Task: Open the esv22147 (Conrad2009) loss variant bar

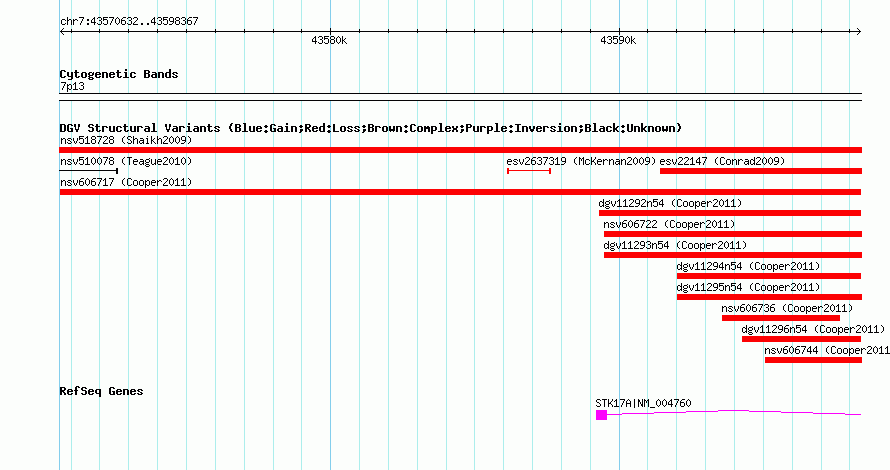Action: click(x=761, y=171)
